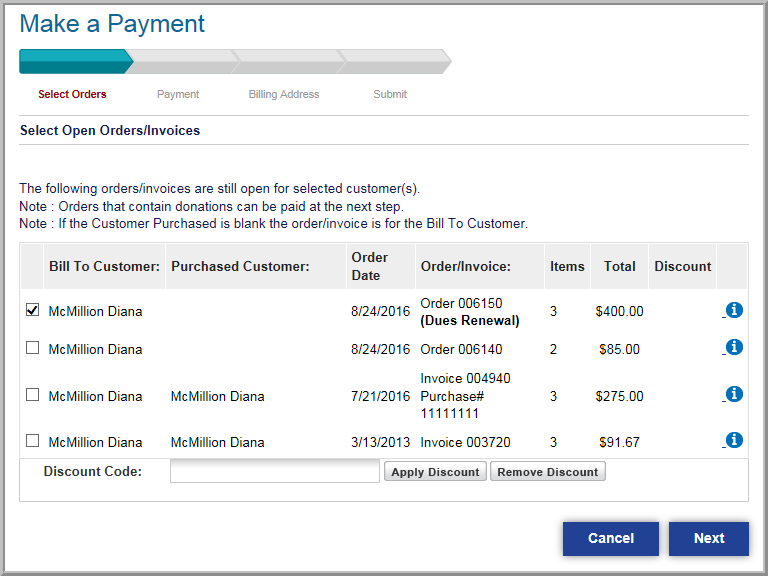This screenshot has height=576, width=768.
Task: Open info icon for Order 006150
Action: tap(734, 310)
